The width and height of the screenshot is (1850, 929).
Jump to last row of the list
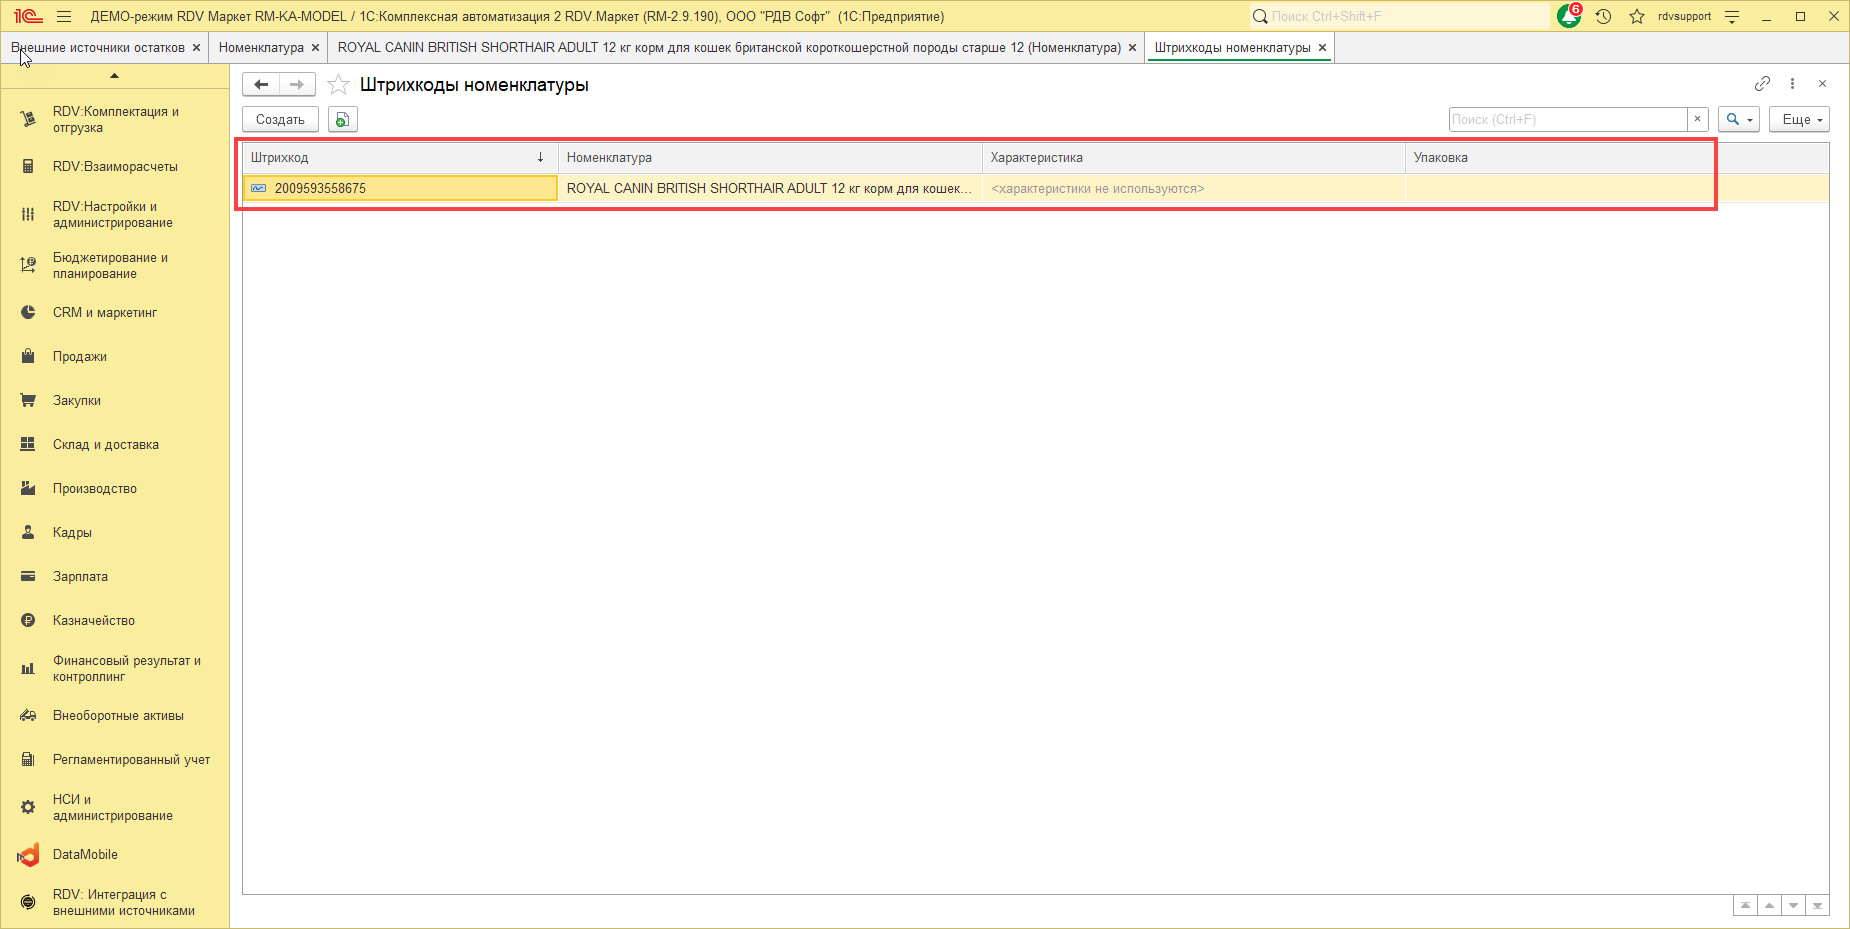pos(1817,906)
